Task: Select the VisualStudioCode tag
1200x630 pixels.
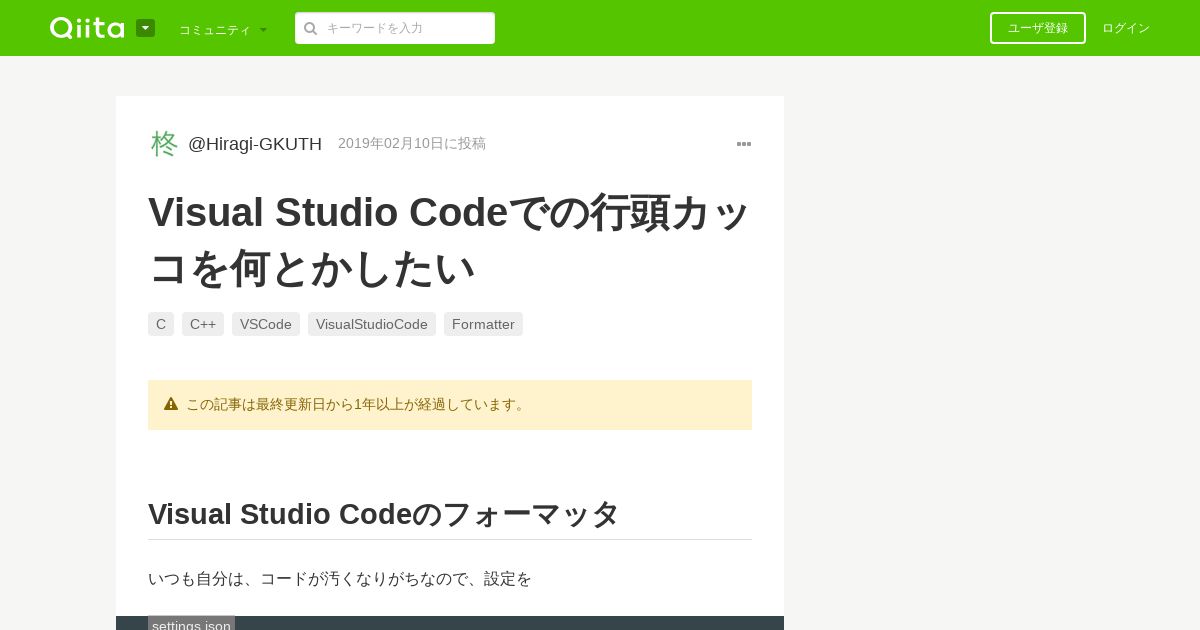Action: [x=372, y=324]
